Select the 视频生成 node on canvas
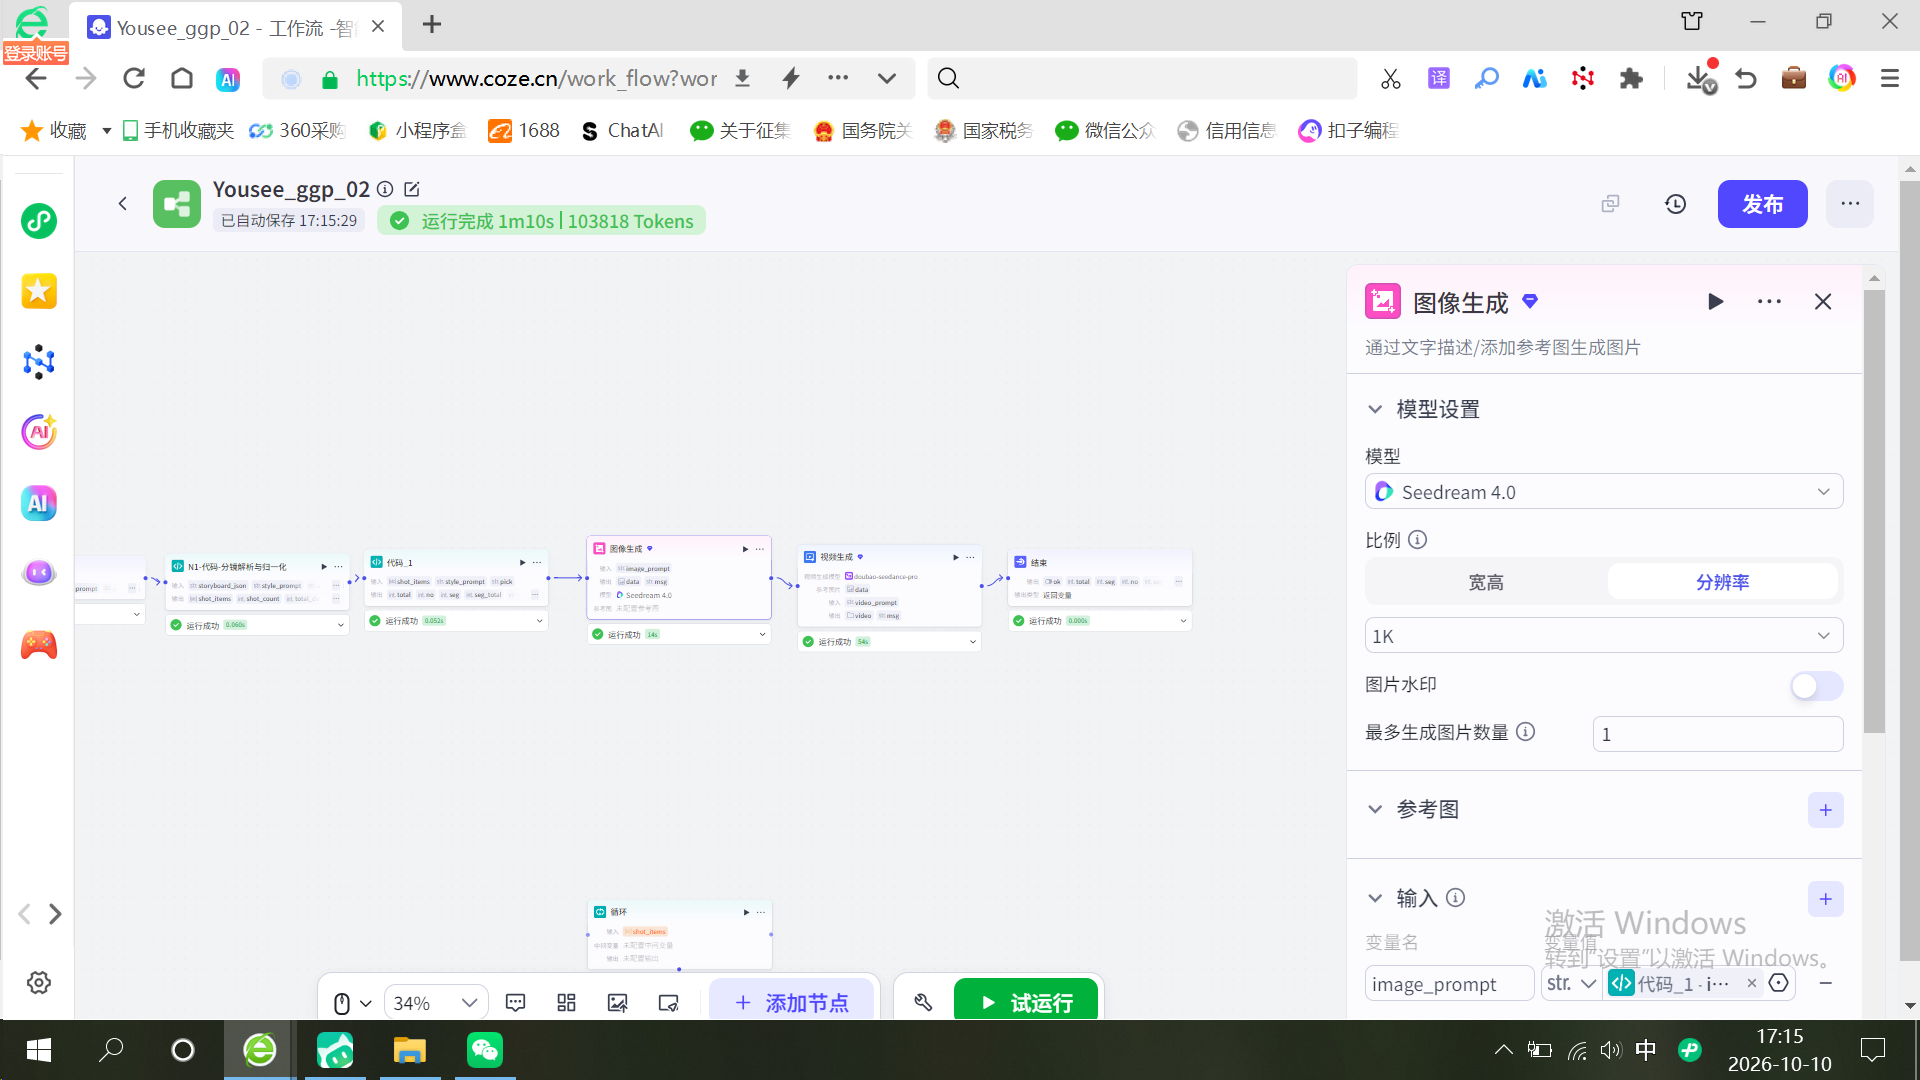This screenshot has width=1920, height=1080. click(x=889, y=587)
